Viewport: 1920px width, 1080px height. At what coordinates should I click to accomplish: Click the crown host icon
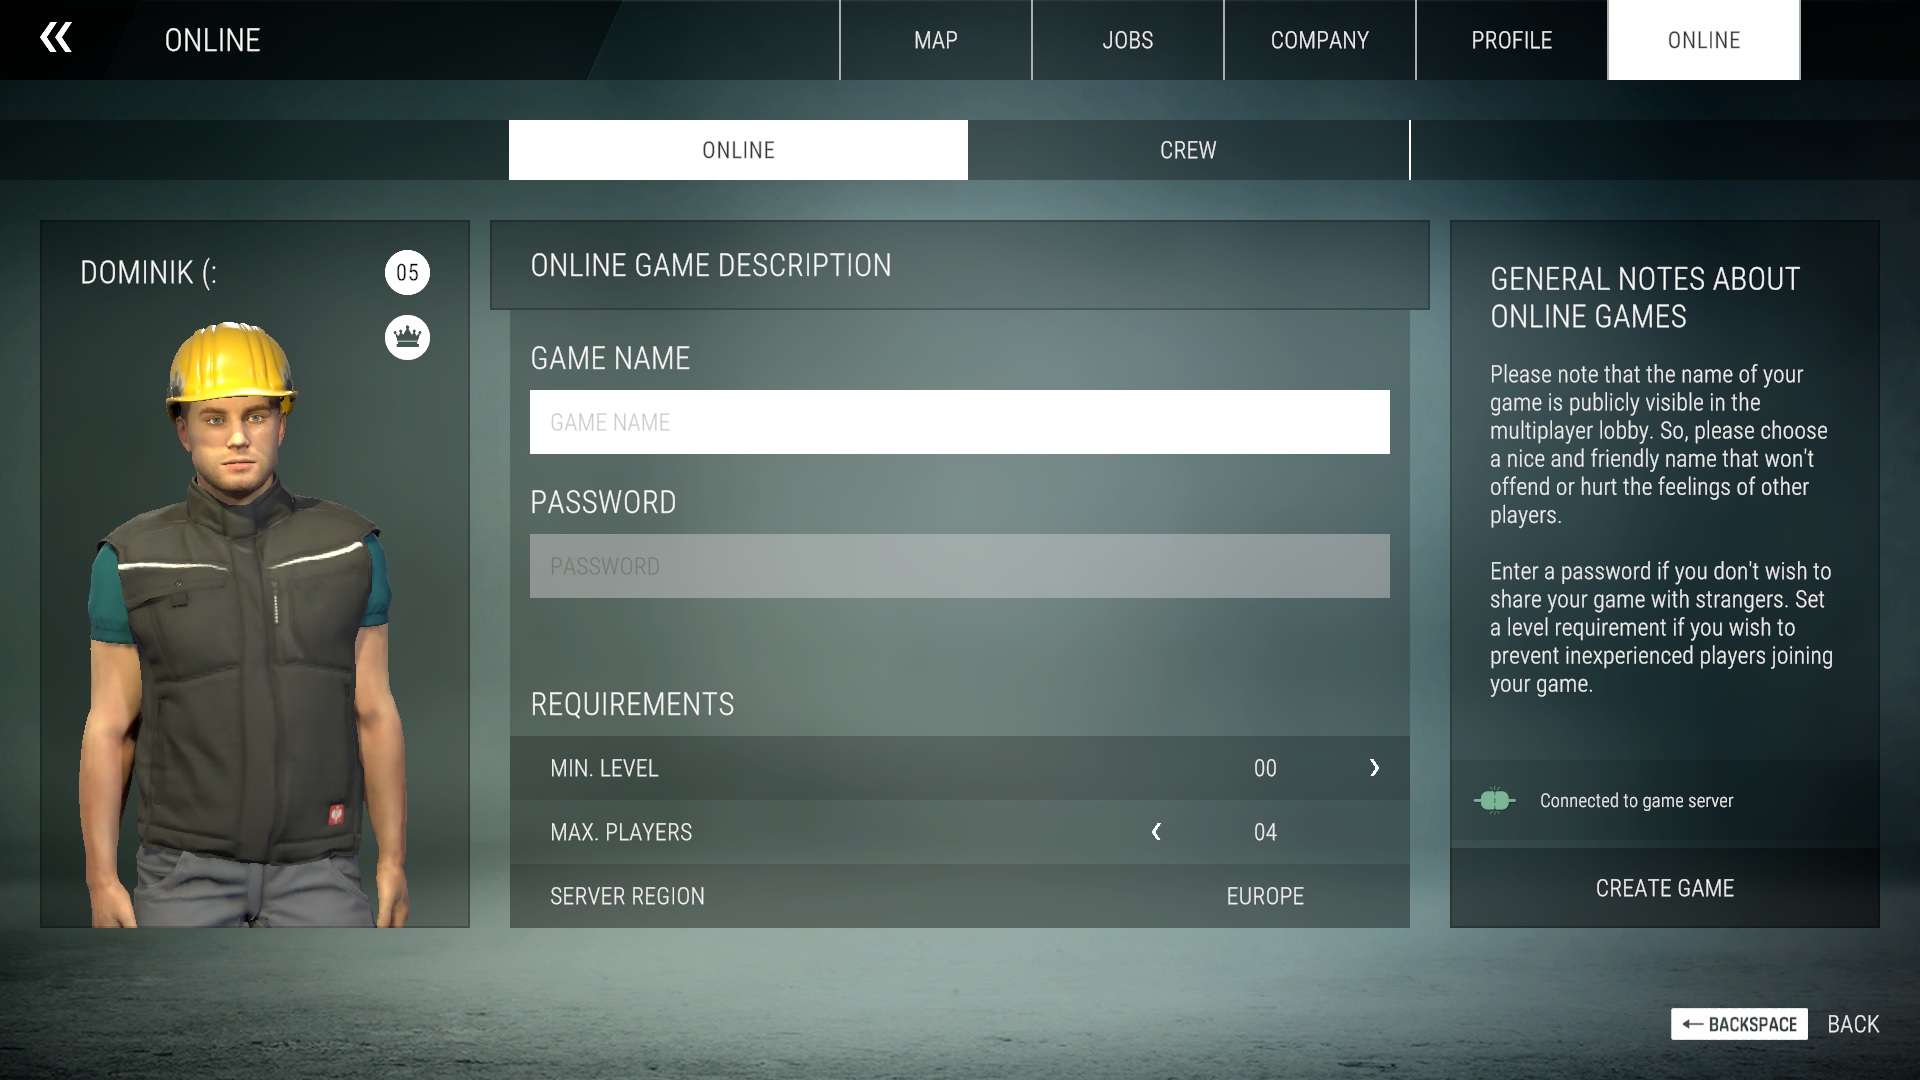click(x=407, y=338)
